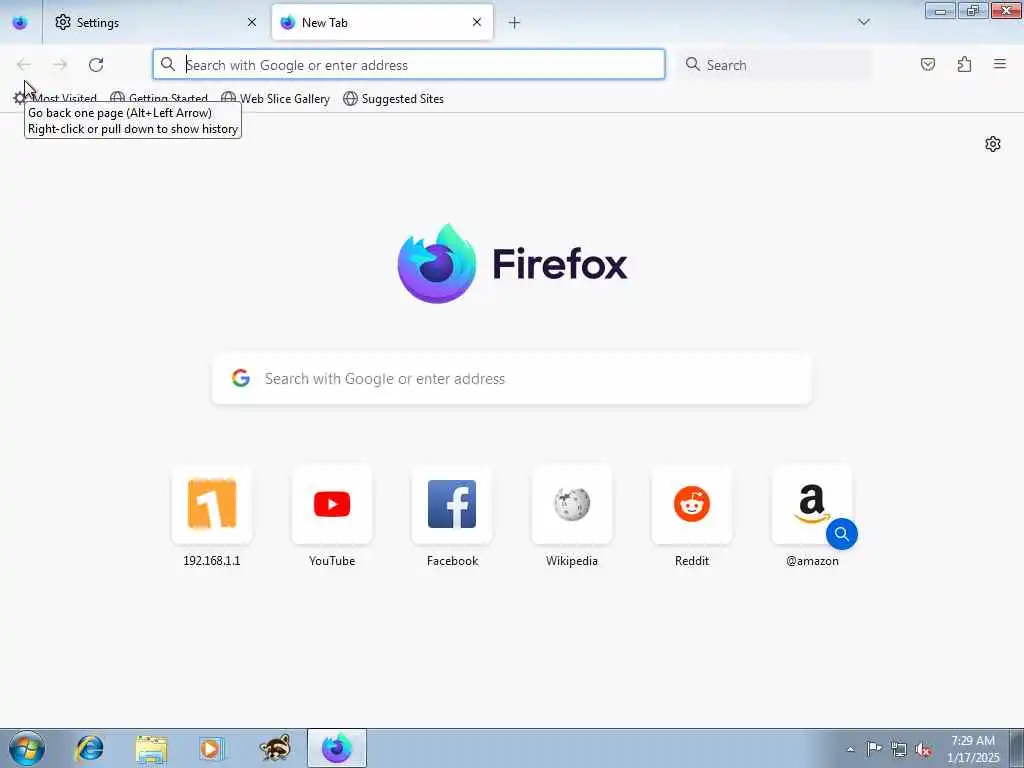The width and height of the screenshot is (1024, 768).
Task: Click the Reddit tile label
Action: pos(692,561)
